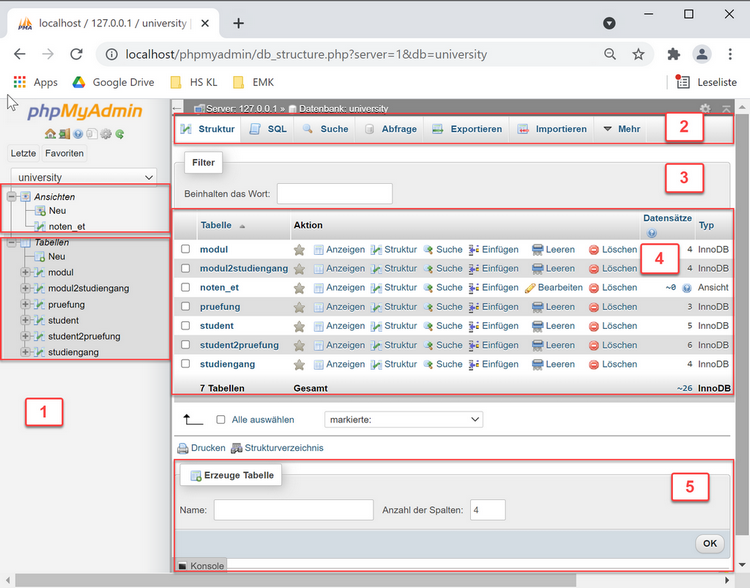Image resolution: width=750 pixels, height=588 pixels.
Task: Reload the navigation panel with green icon
Action: click(x=120, y=134)
